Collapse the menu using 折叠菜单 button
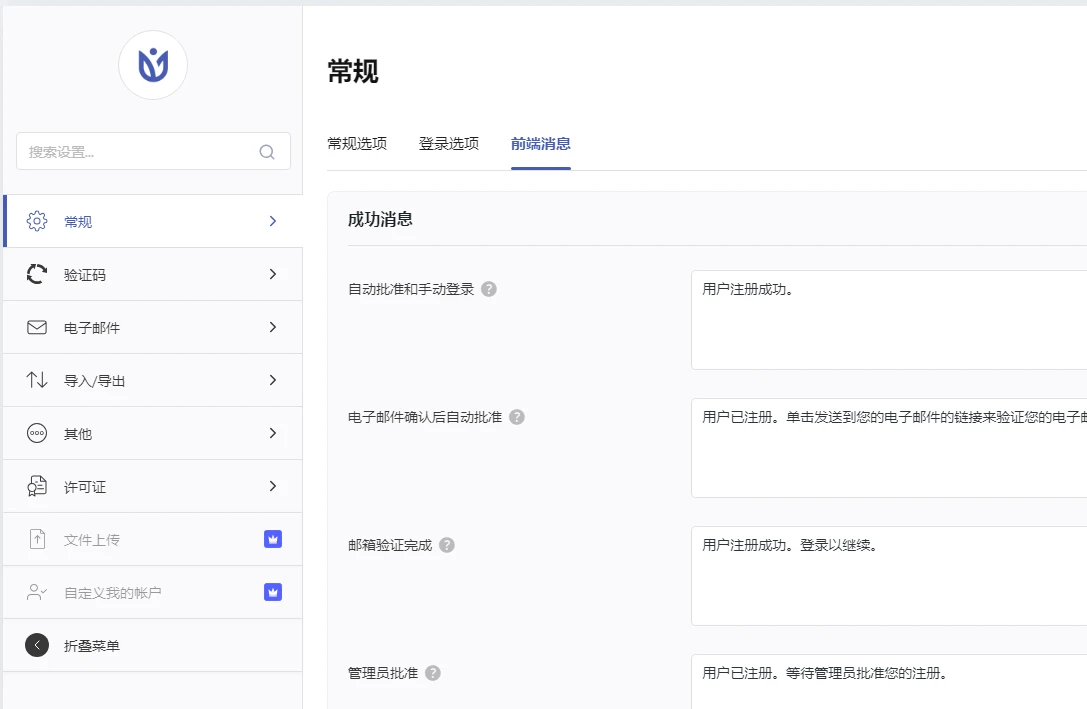Screen dimensions: 1087x709 tap(37, 645)
